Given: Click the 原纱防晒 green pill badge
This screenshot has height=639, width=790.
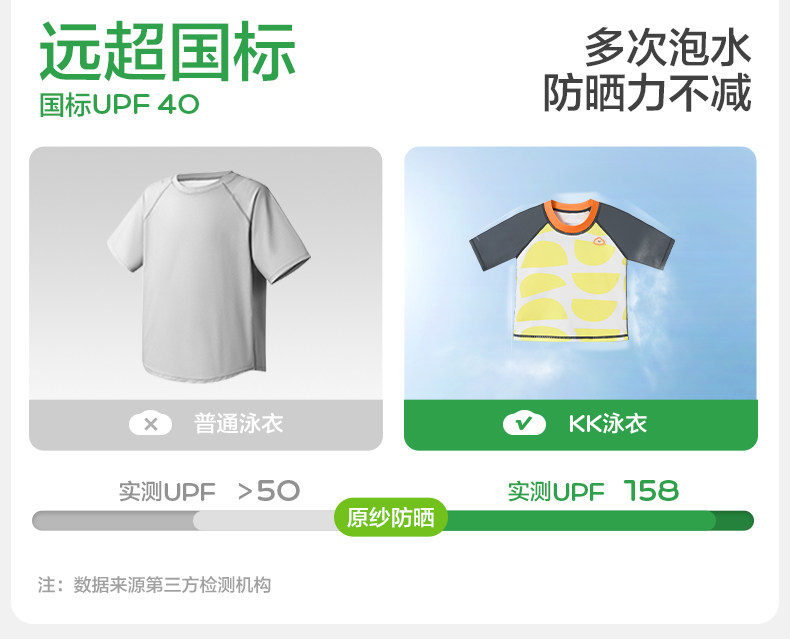Looking at the screenshot, I should click(390, 518).
